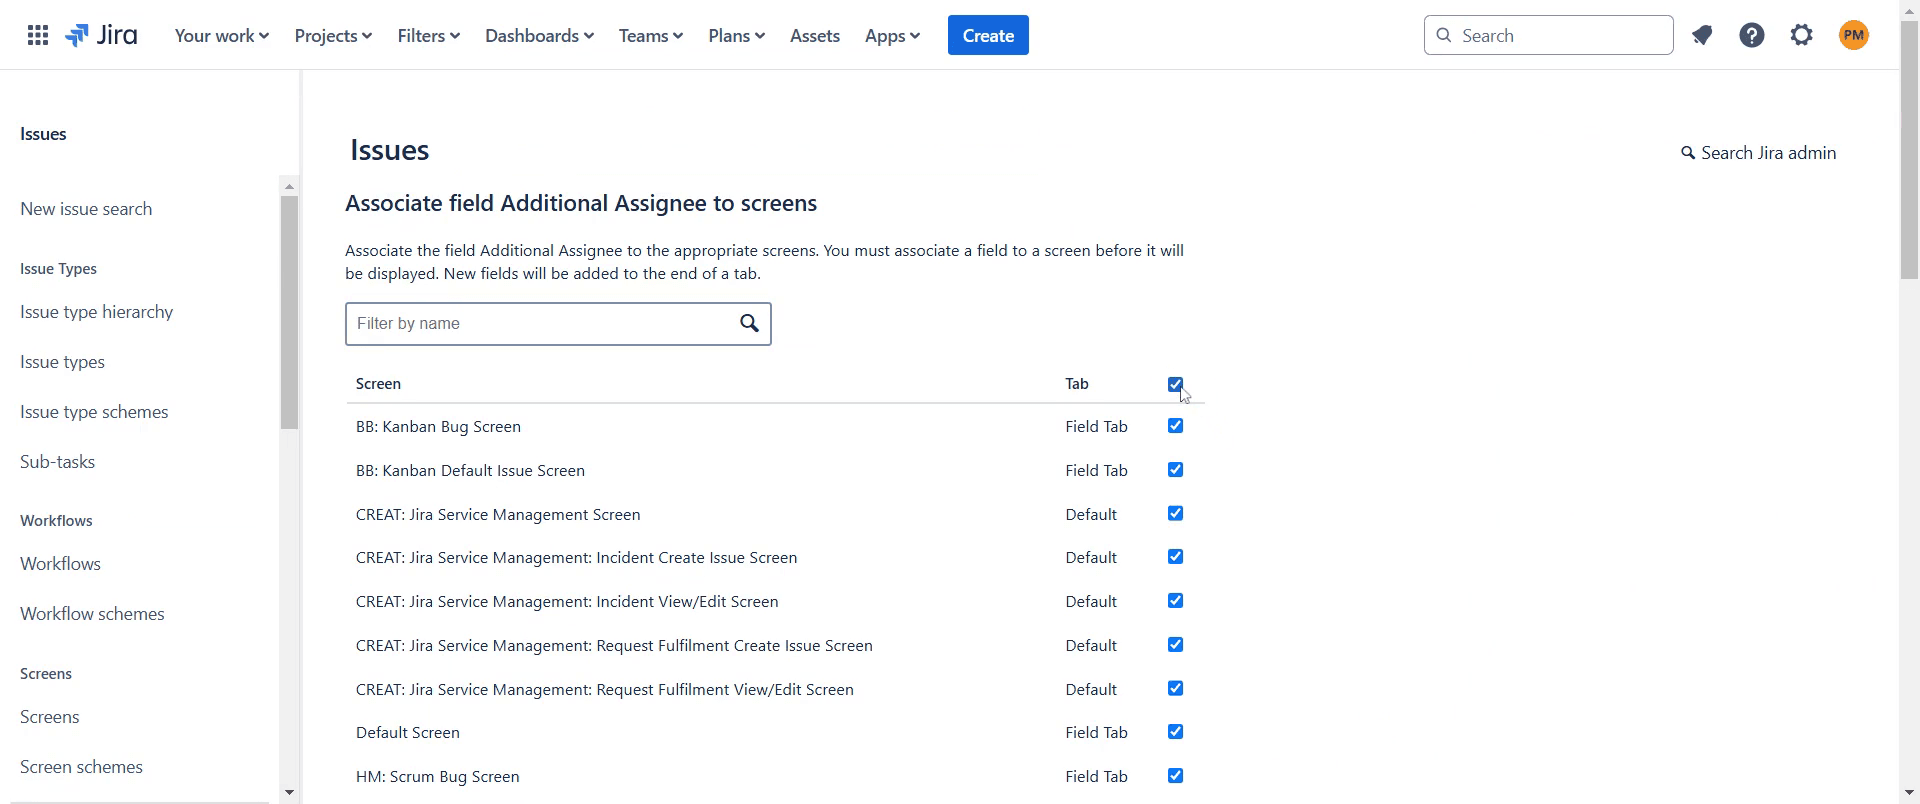
Task: Open Issue type schemes
Action: [x=94, y=412]
